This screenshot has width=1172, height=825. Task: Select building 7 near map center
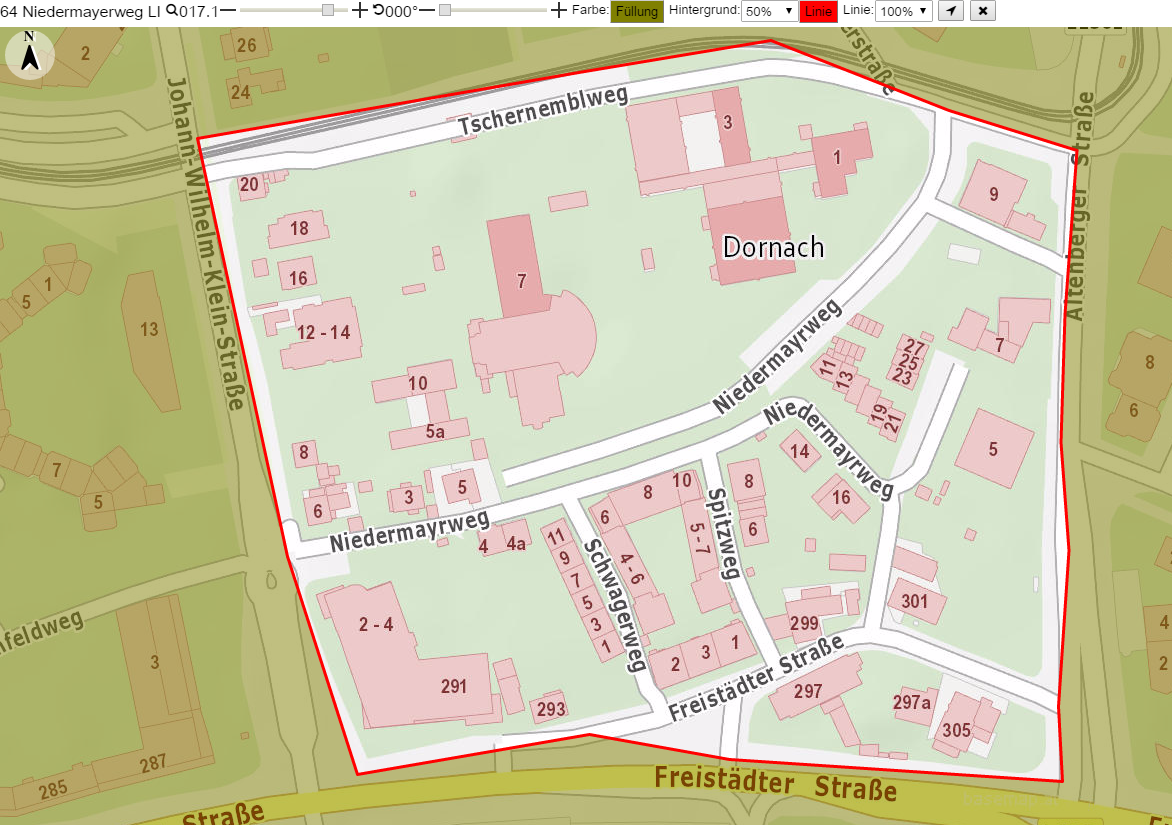522,281
